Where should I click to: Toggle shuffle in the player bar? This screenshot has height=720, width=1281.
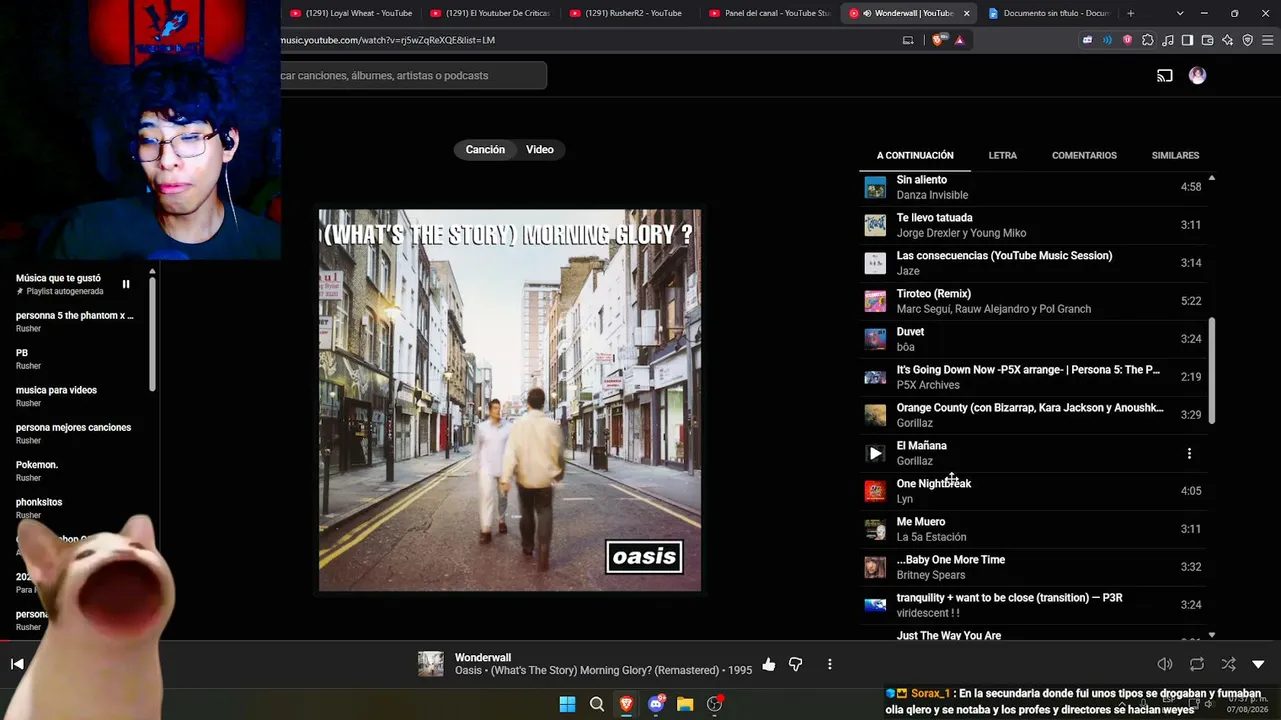click(1228, 664)
